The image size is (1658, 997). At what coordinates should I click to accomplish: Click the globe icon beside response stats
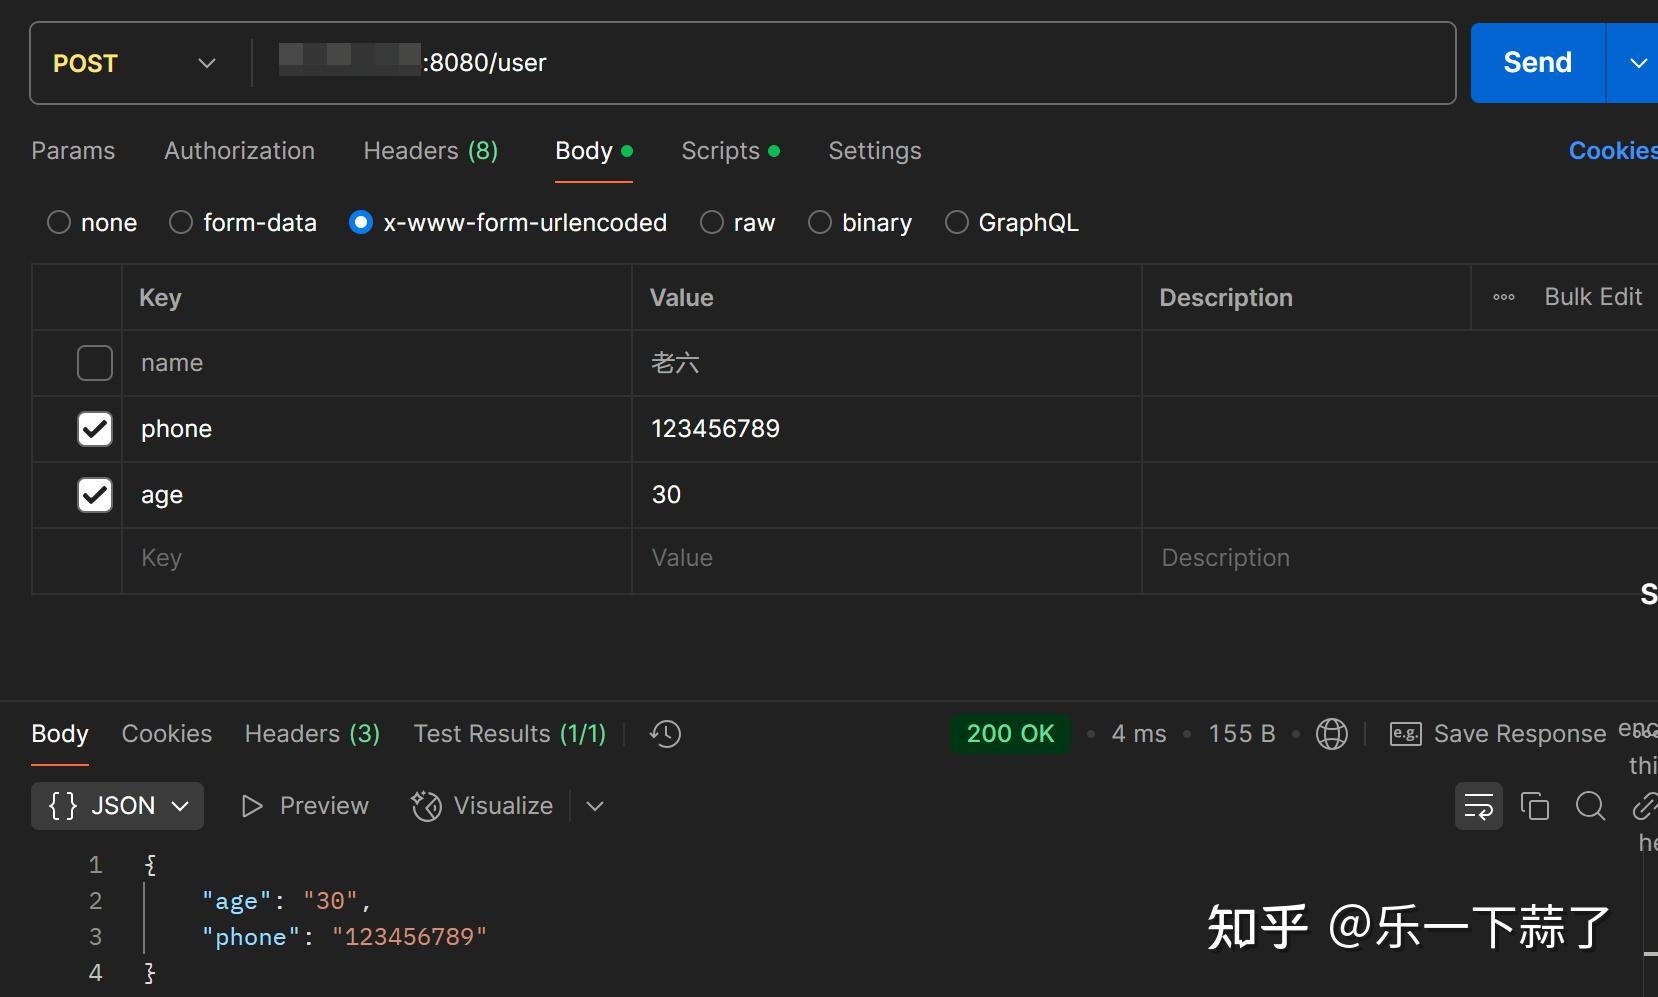tap(1333, 733)
